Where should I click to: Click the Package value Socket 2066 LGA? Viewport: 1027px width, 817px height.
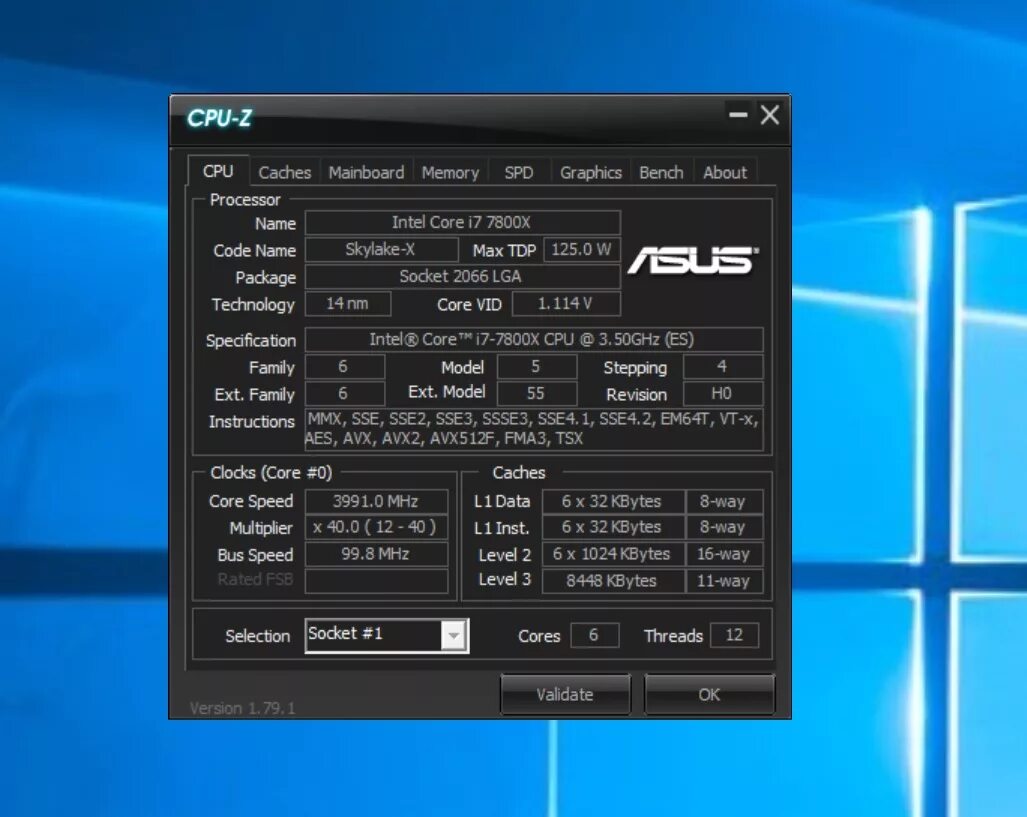462,276
